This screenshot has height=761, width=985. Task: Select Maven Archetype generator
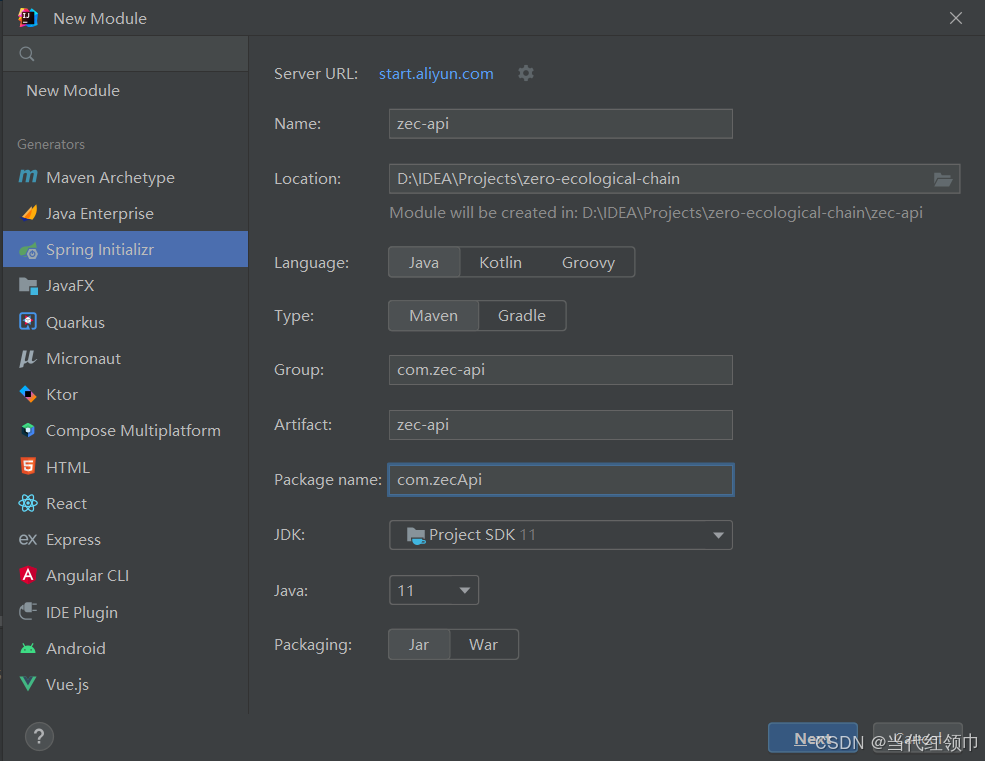[x=126, y=177]
